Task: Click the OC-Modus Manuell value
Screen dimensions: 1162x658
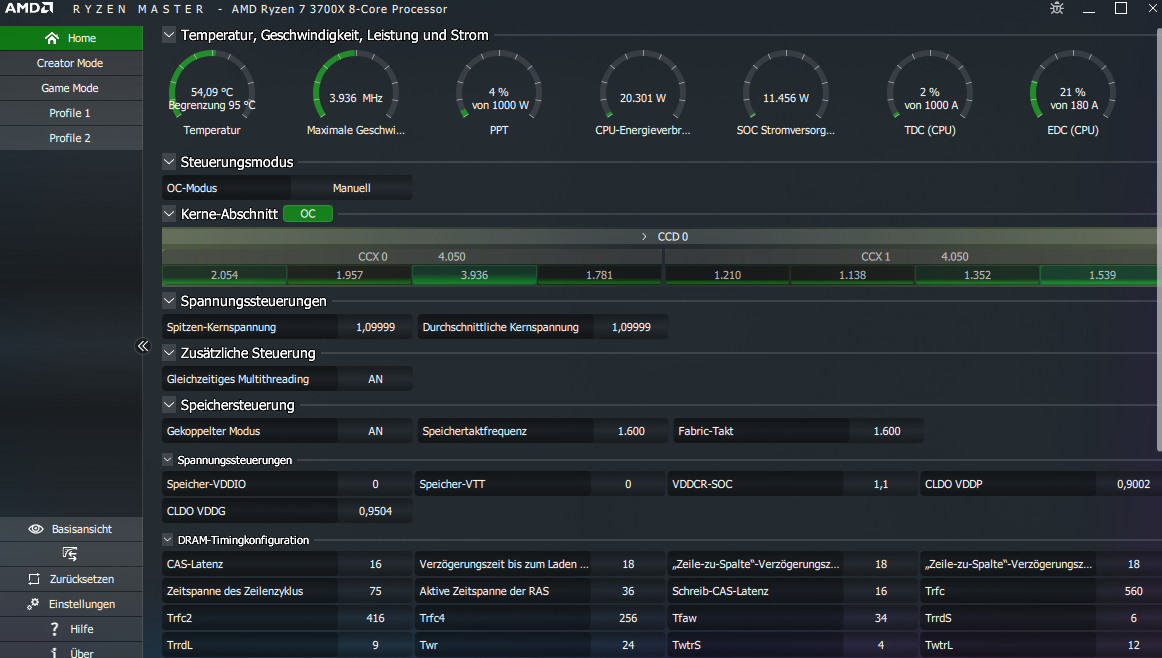Action: click(351, 188)
